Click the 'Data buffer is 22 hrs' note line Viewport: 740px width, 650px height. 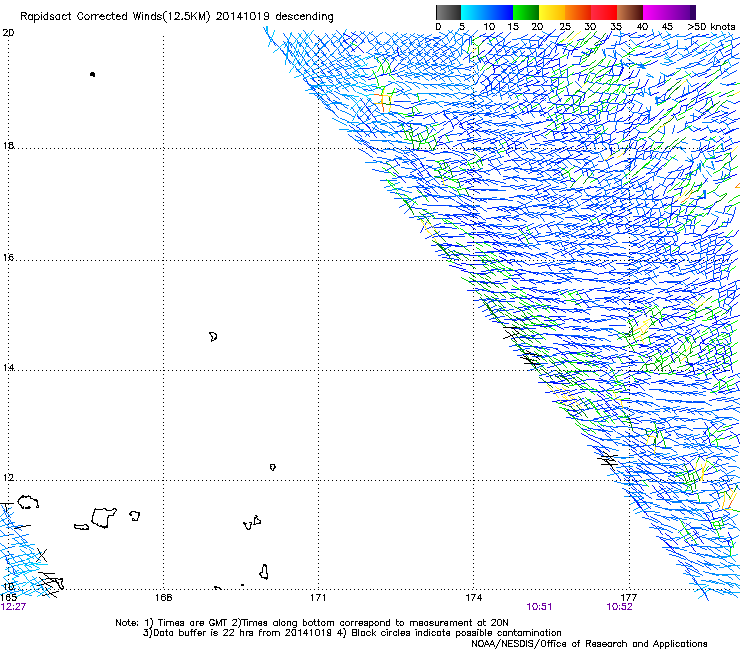352,633
